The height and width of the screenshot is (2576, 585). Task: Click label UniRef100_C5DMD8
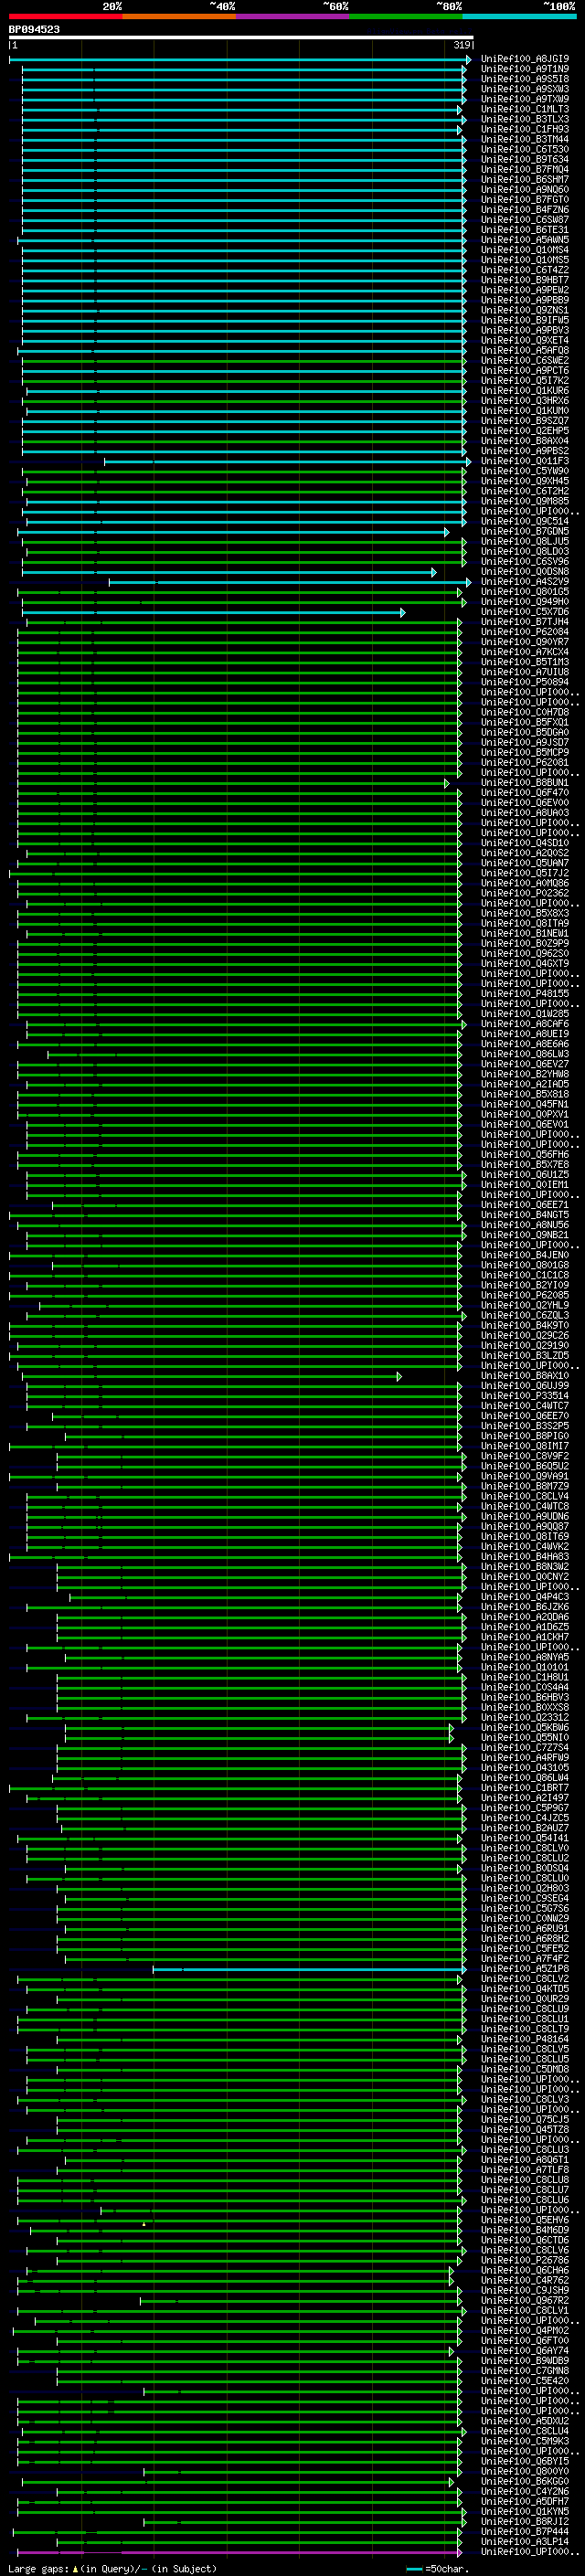click(525, 2069)
